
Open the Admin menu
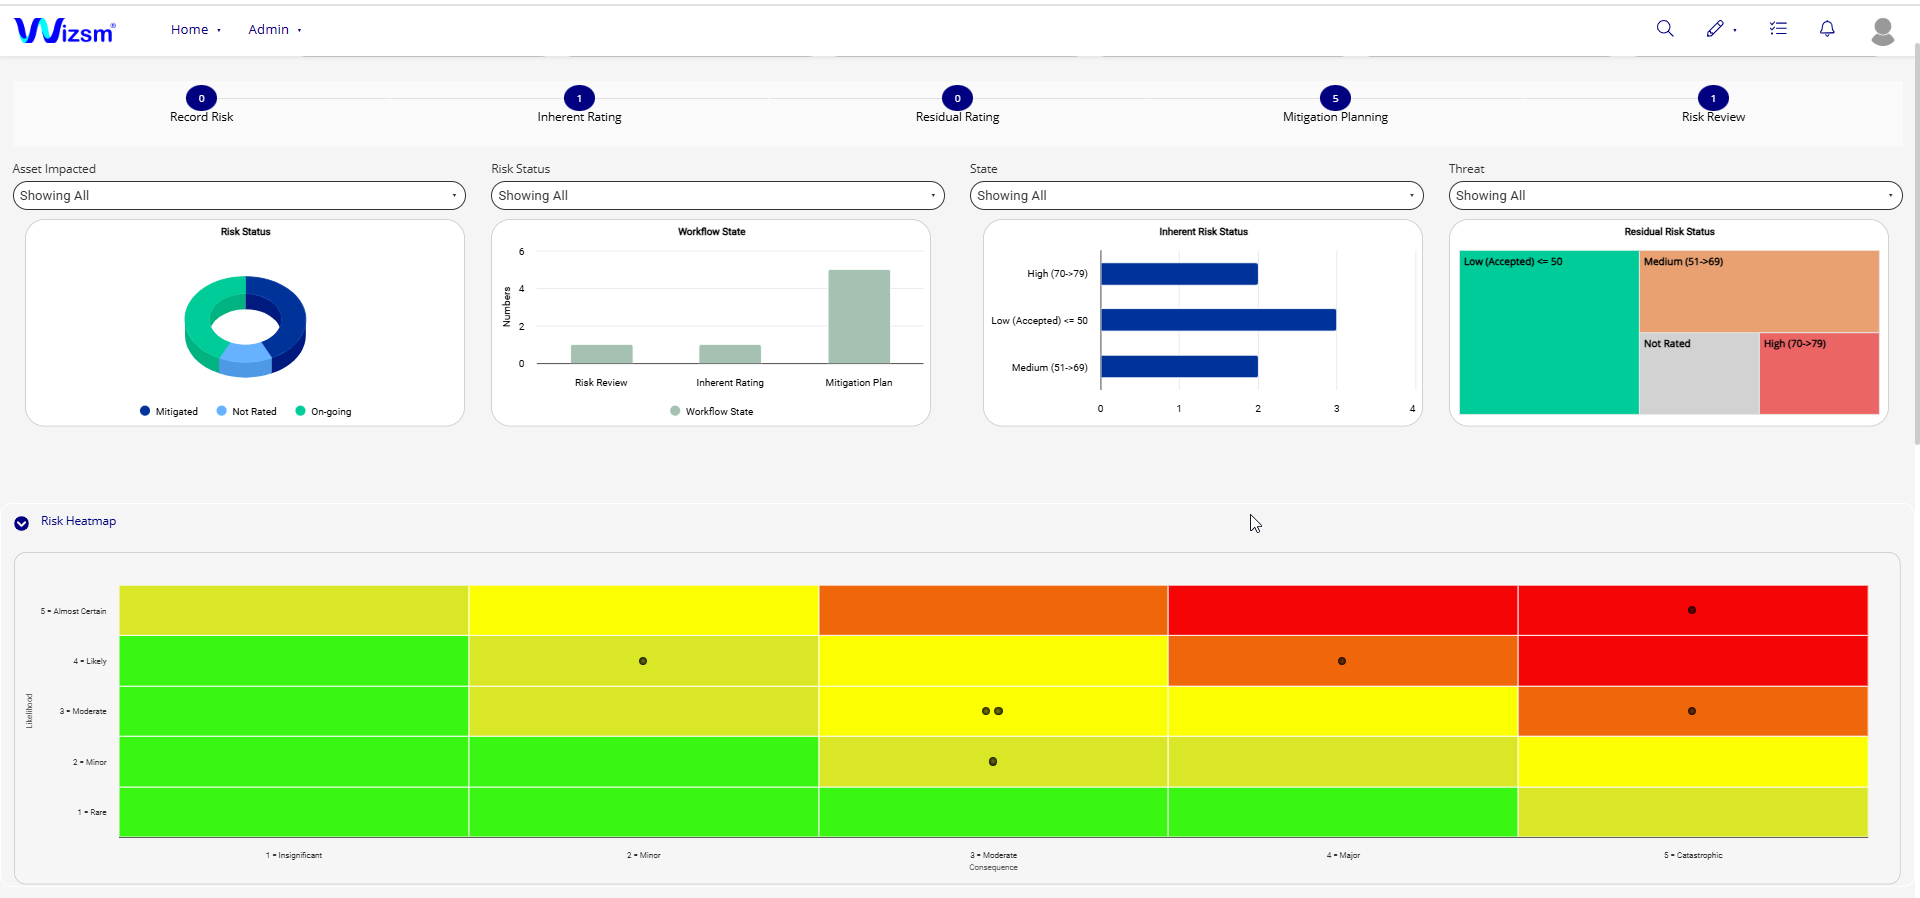click(x=274, y=30)
